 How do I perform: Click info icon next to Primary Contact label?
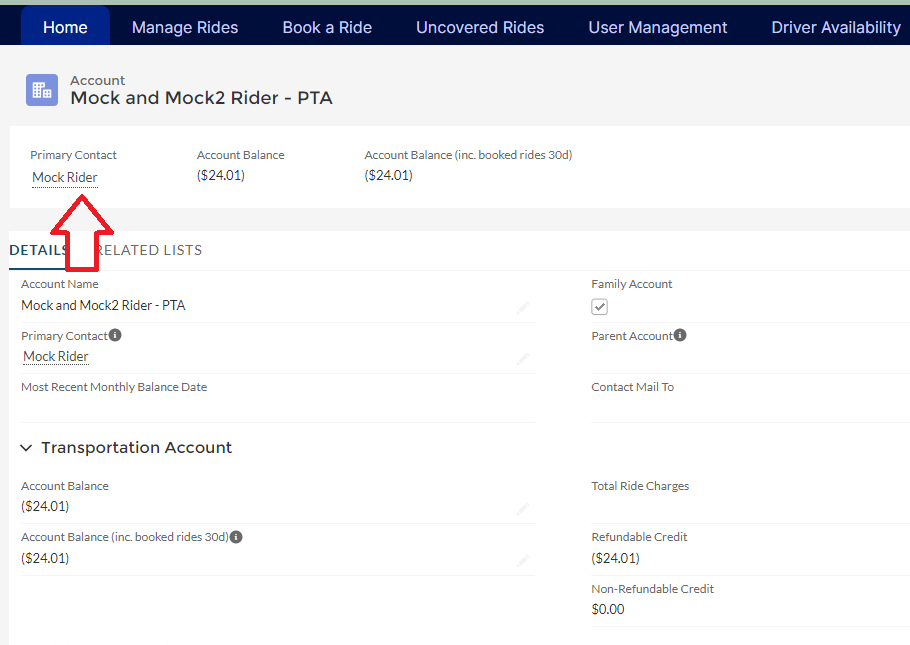(115, 336)
